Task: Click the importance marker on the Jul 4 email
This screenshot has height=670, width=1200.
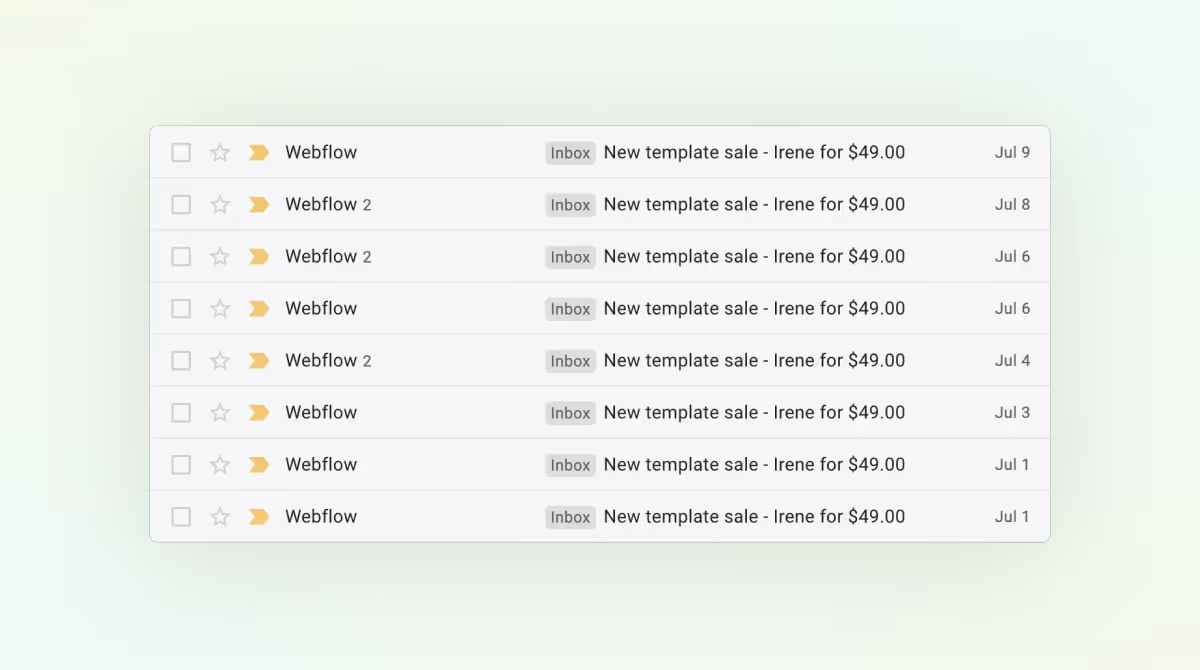Action: click(258, 360)
